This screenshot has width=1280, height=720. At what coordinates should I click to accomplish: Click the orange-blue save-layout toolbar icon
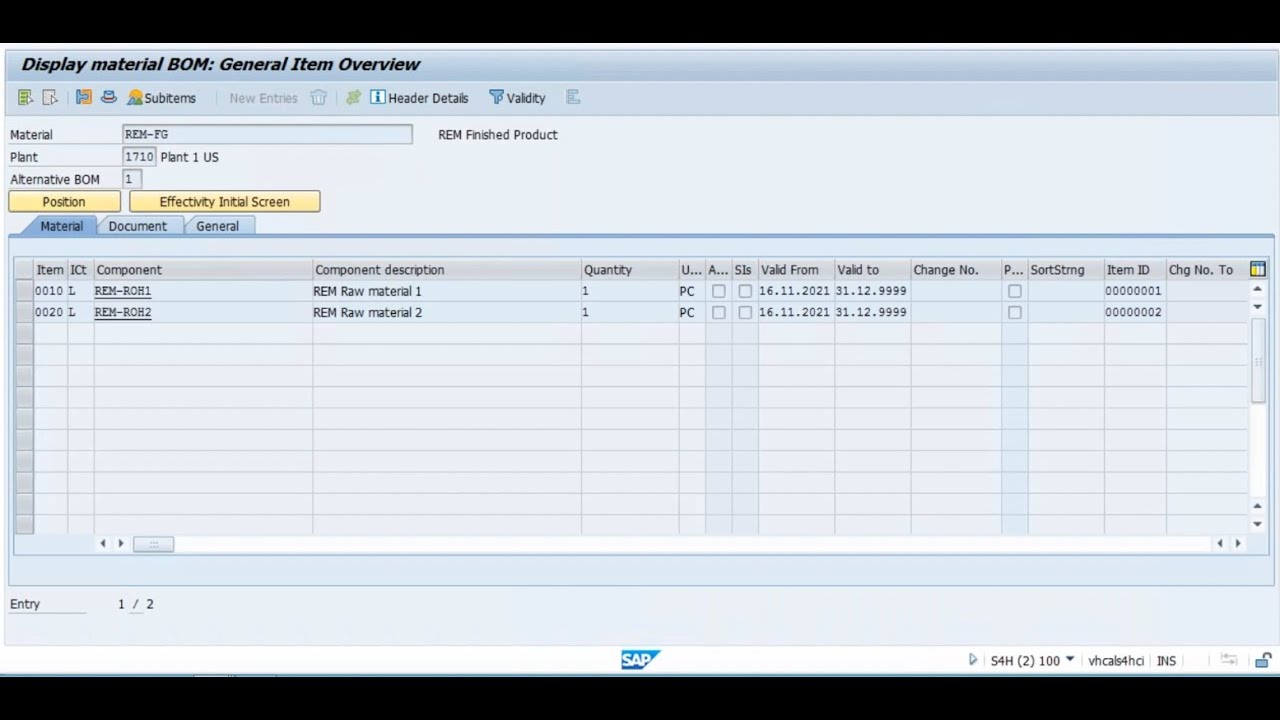(x=84, y=98)
